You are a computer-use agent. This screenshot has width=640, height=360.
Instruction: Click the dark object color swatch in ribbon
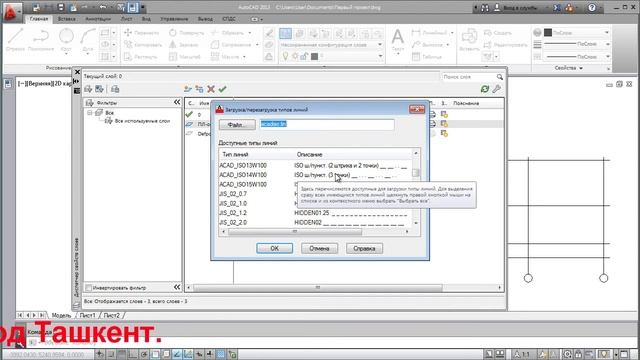[548, 33]
